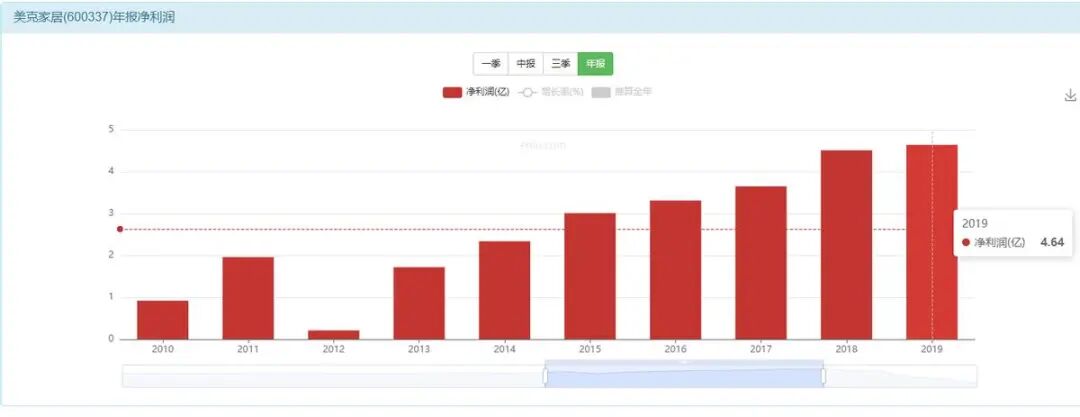Switch to 中报 interim report tab
Image resolution: width=1080 pixels, height=417 pixels.
(526, 64)
